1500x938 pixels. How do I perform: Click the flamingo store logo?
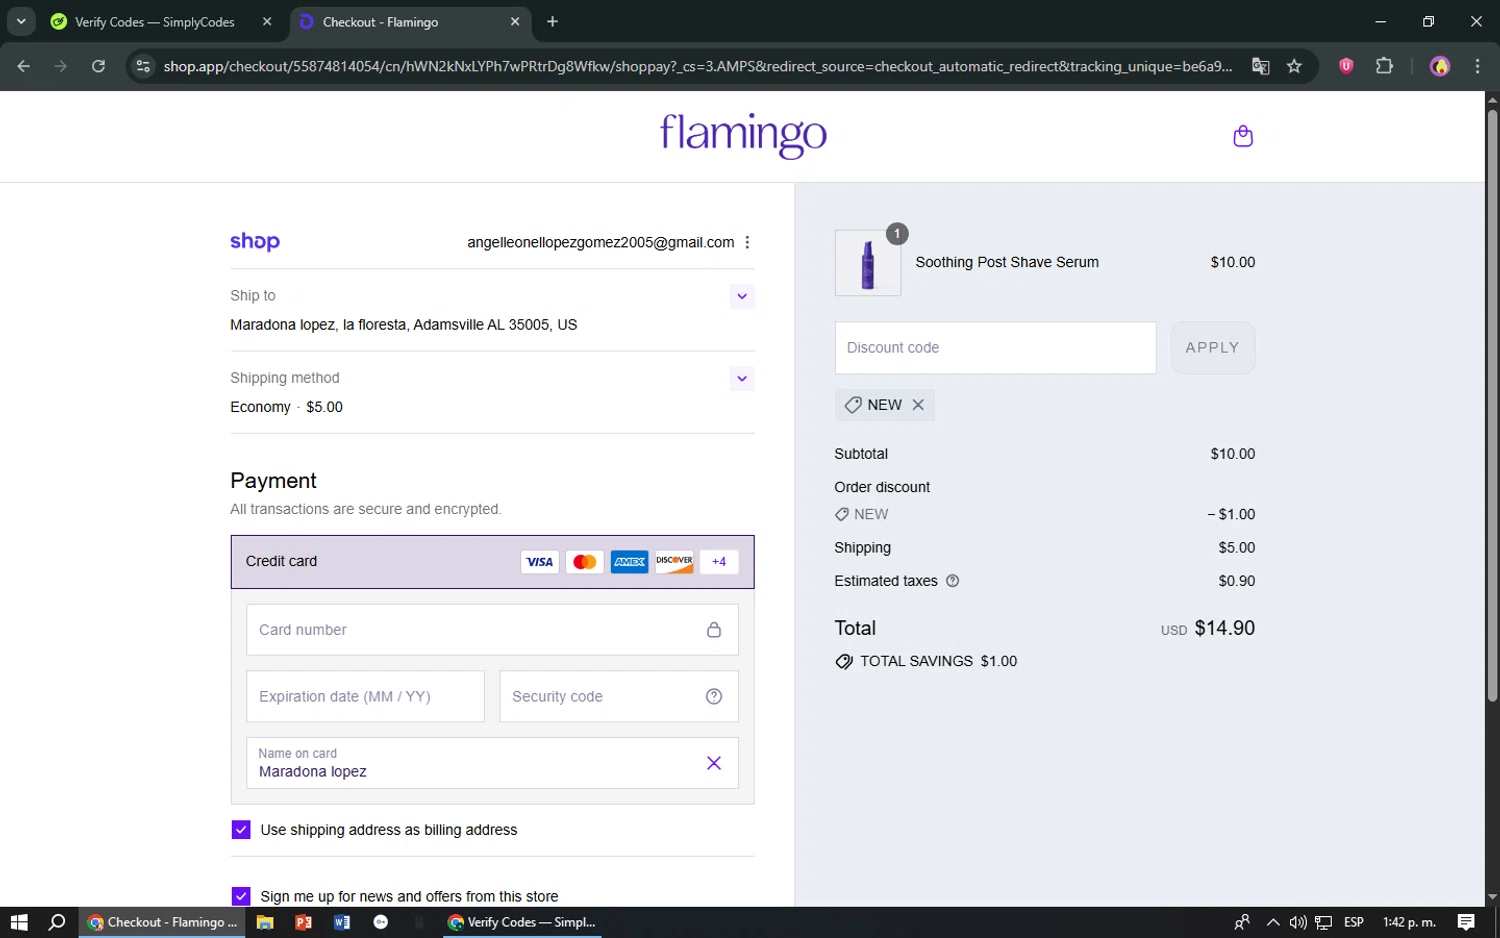[x=743, y=134]
